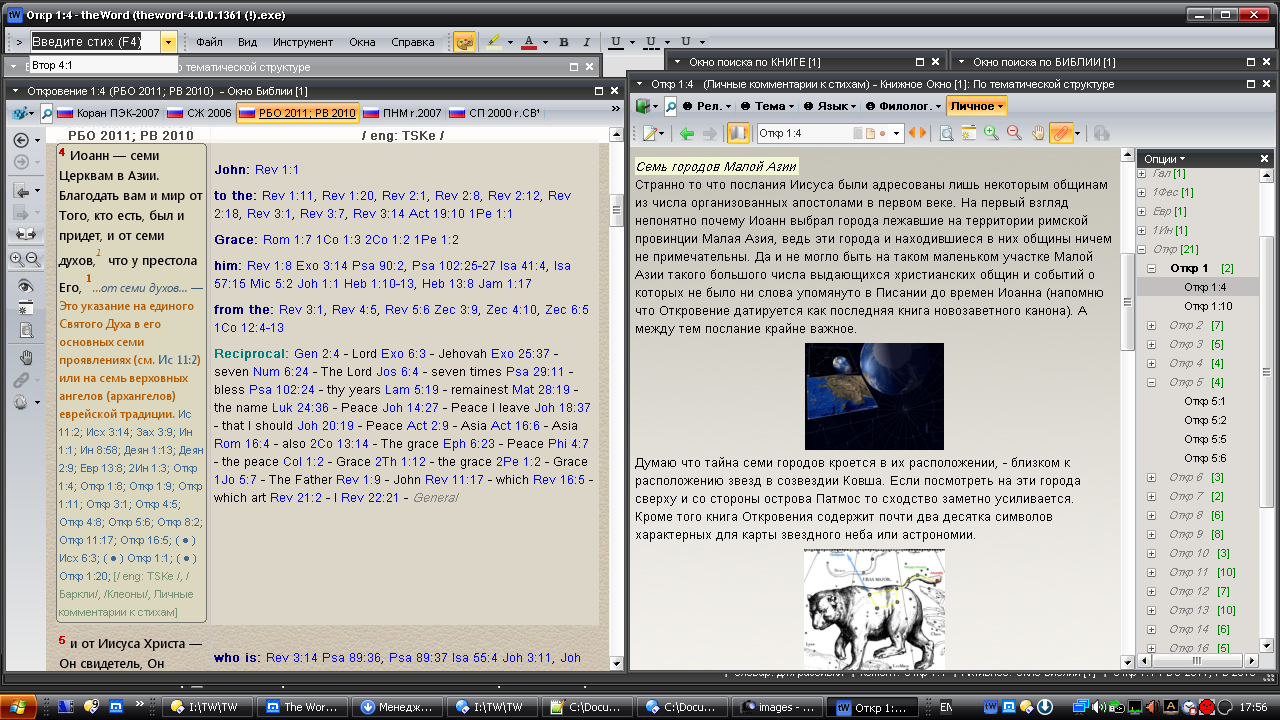Click zoom in magnifier in Book window toolbar
Viewport: 1280px width, 720px height.
point(991,133)
